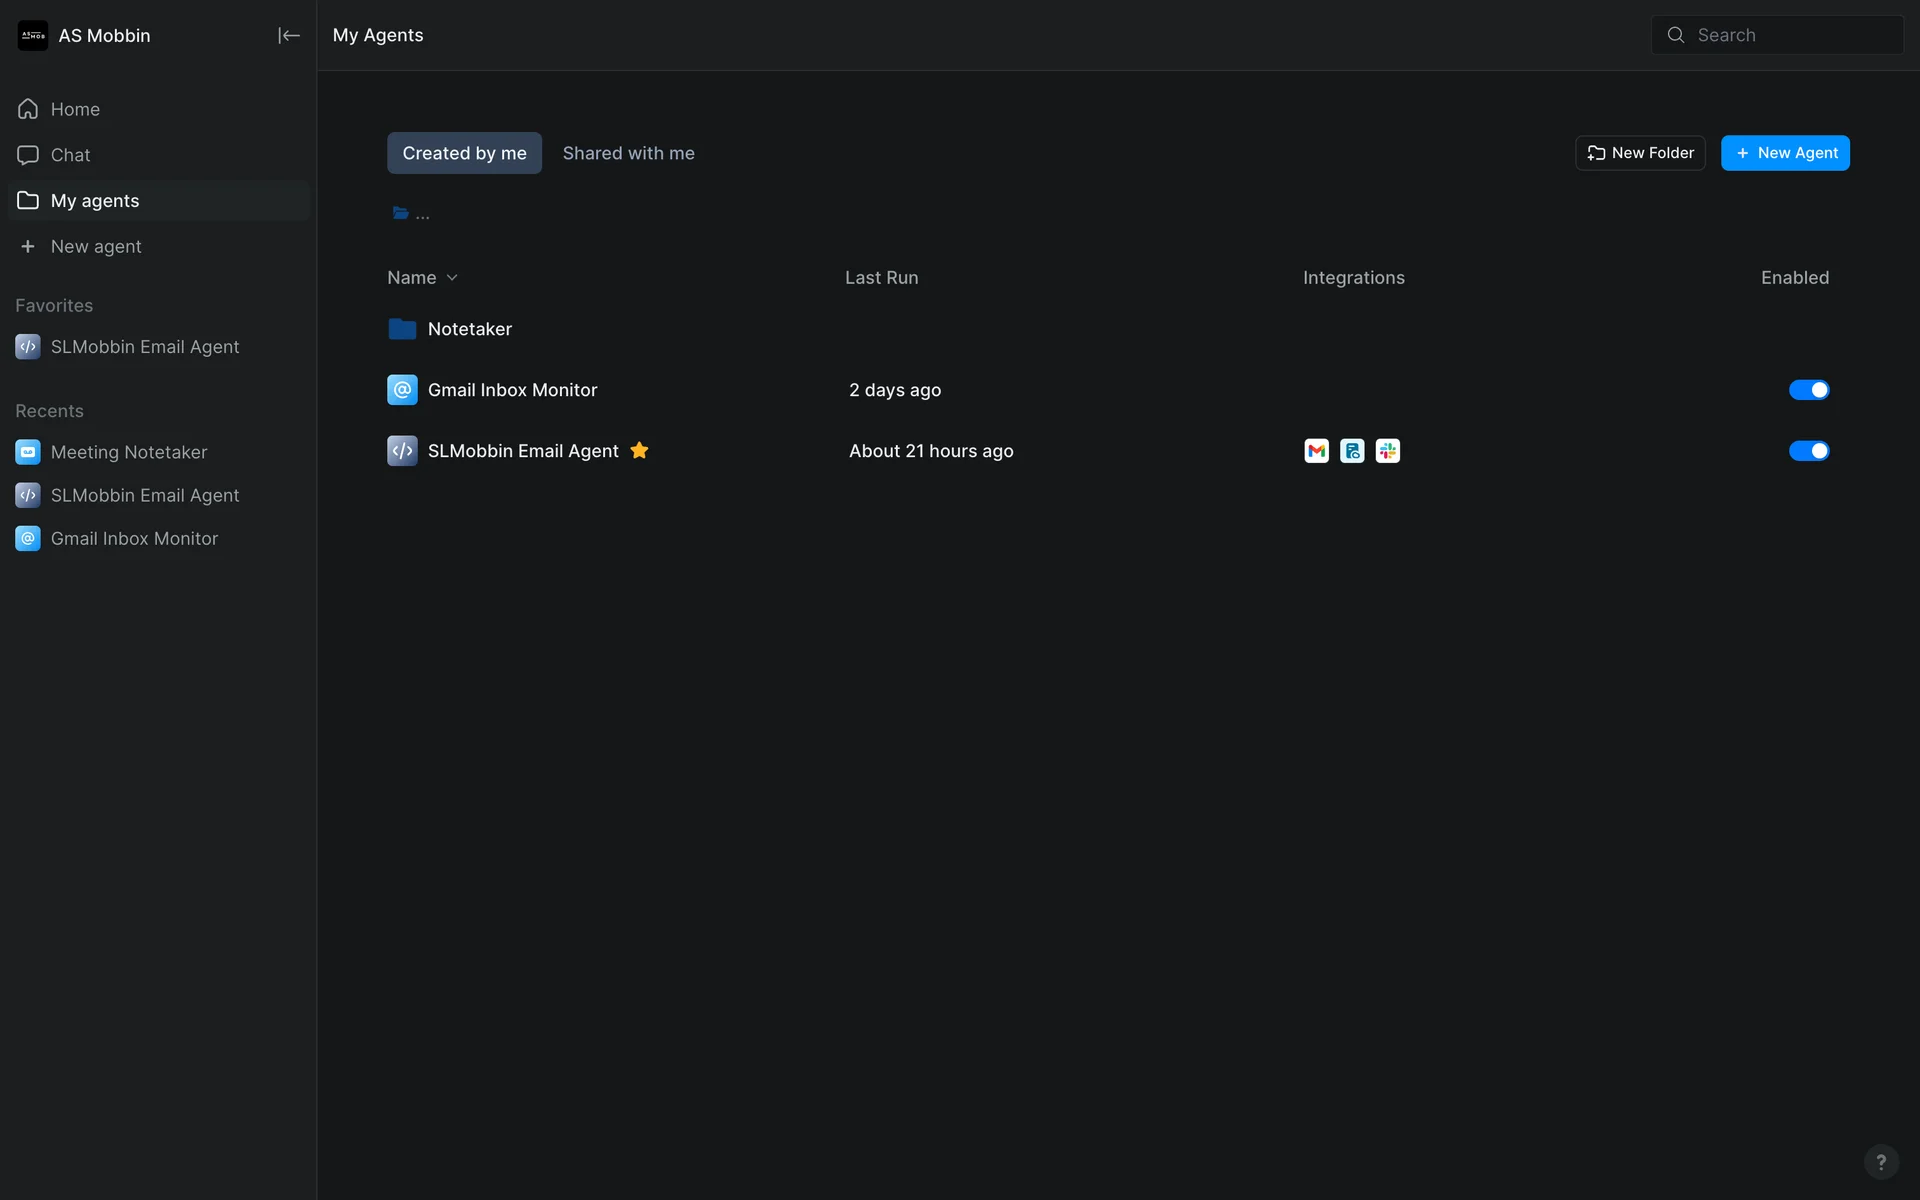This screenshot has height=1200, width=1920.
Task: Click the middle integration icon
Action: [1352, 451]
